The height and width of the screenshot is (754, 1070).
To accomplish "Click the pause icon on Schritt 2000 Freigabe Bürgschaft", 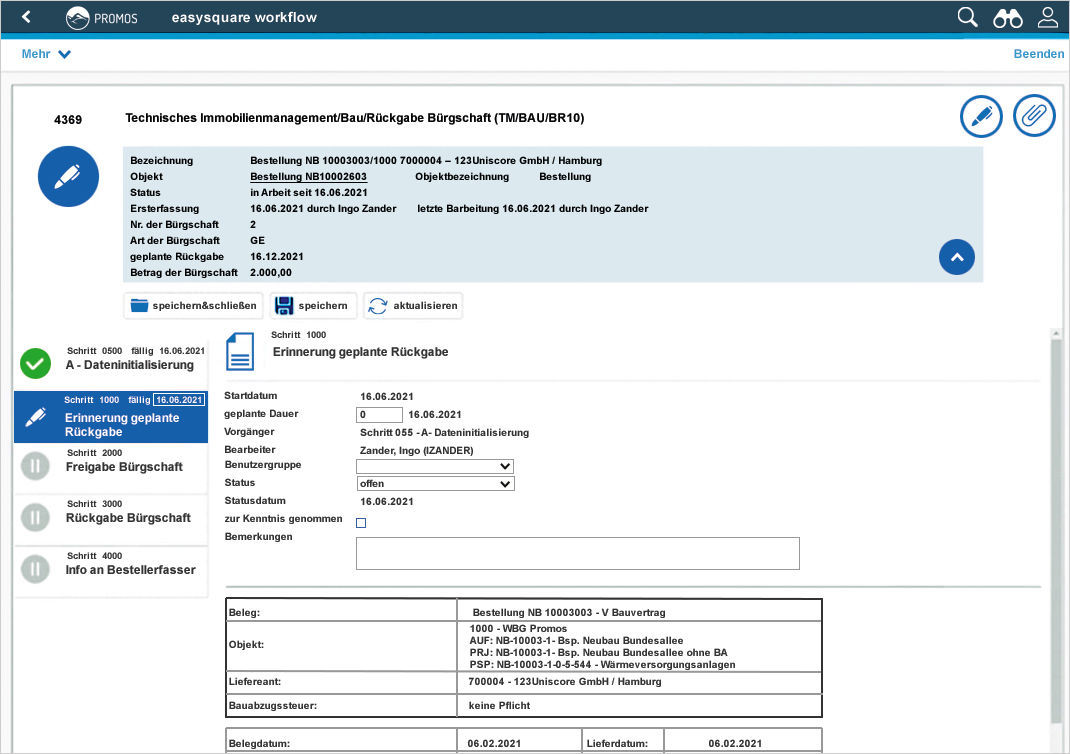I will point(35,467).
